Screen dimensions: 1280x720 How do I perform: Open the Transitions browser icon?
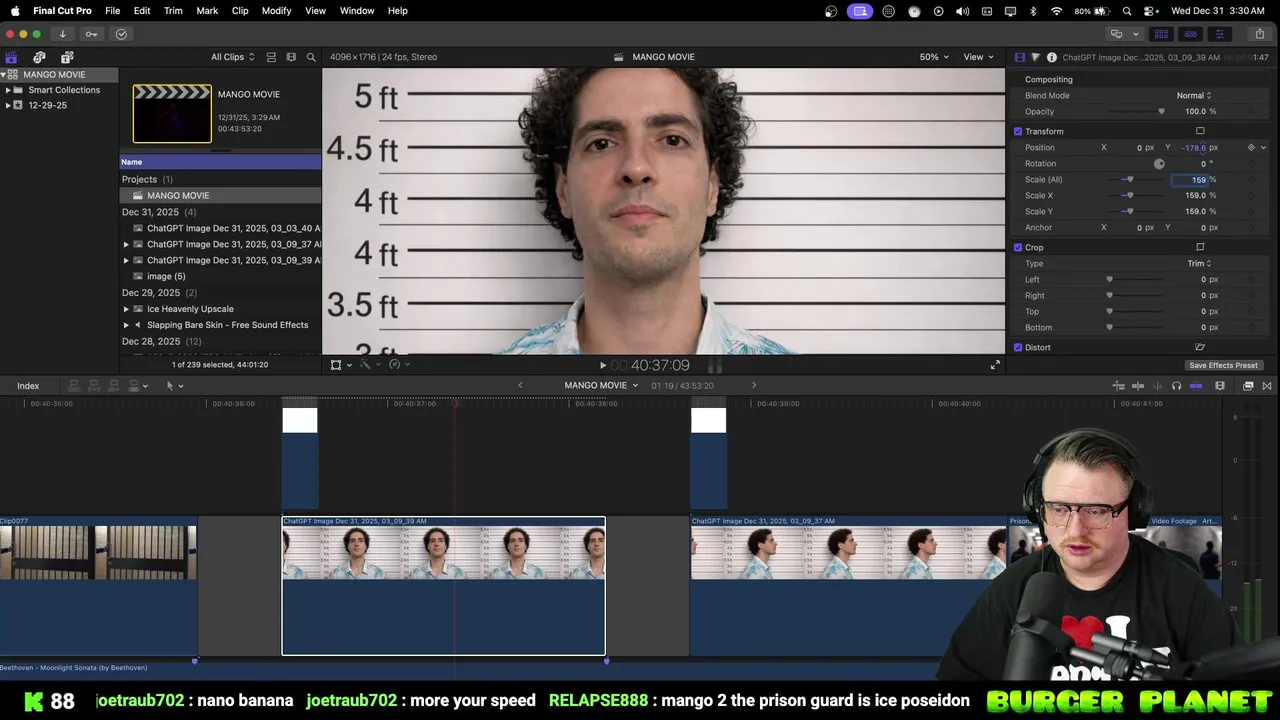click(x=1268, y=386)
